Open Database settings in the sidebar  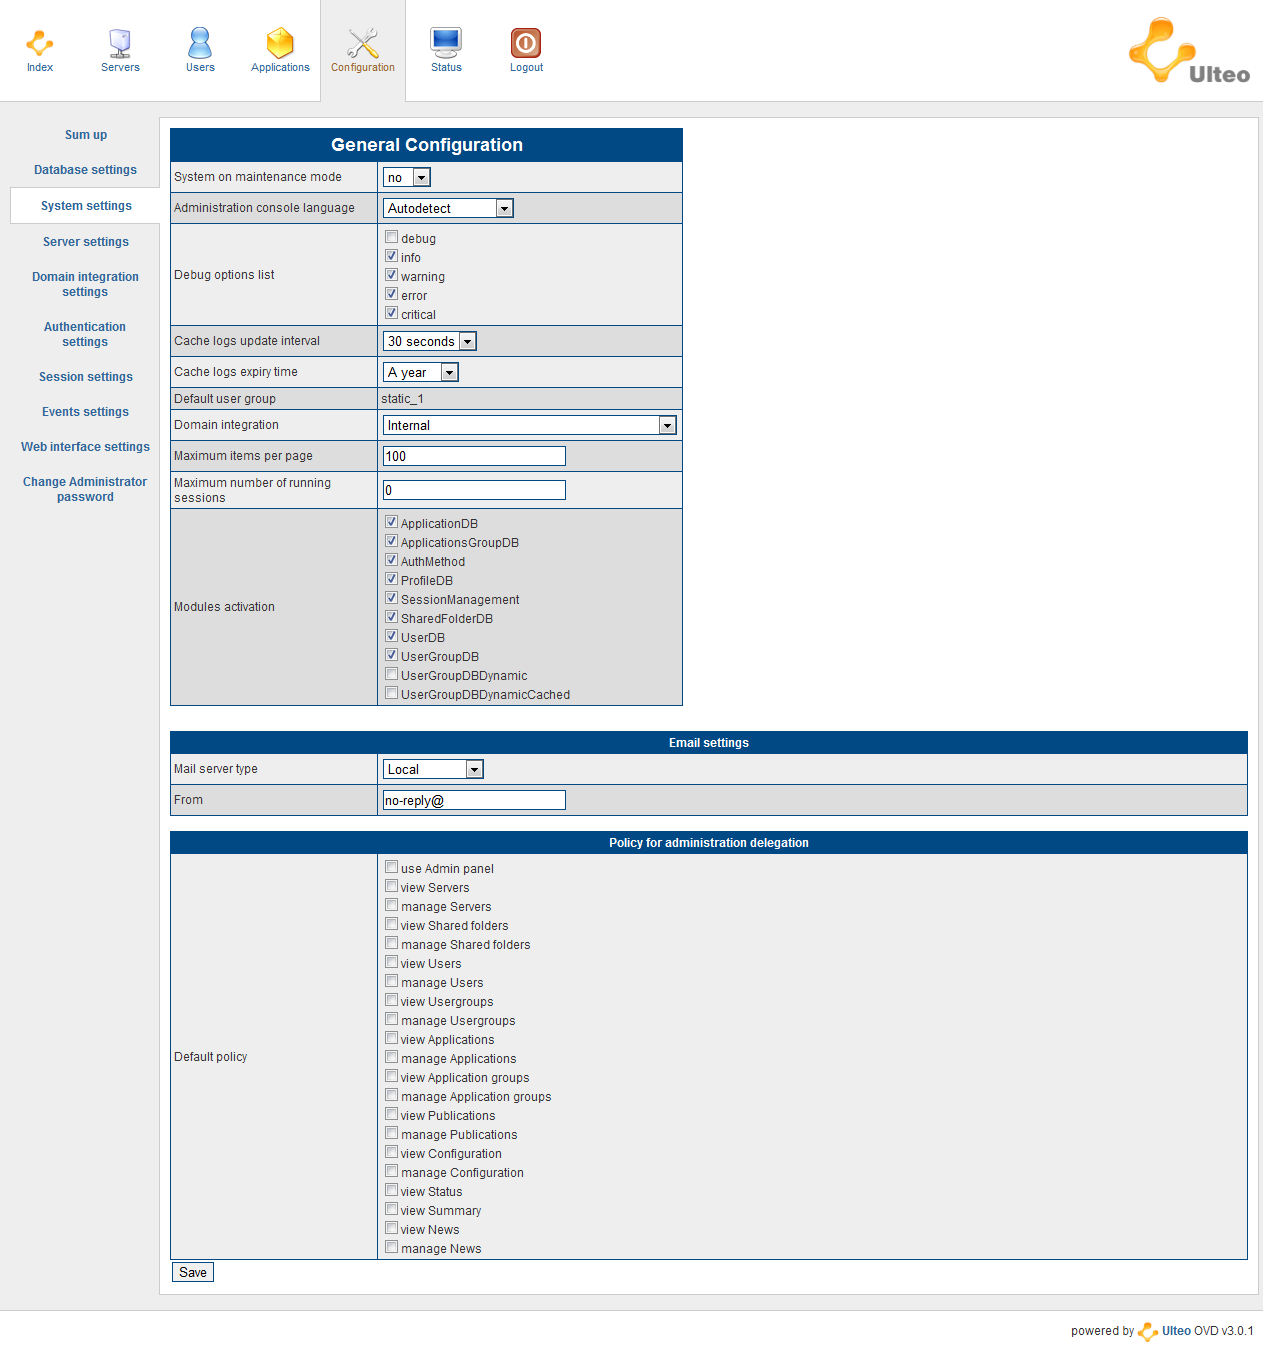pyautogui.click(x=85, y=170)
